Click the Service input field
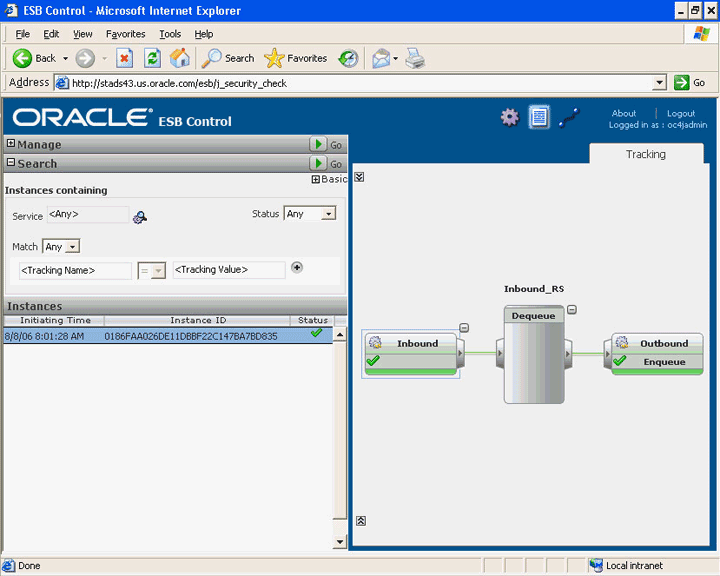 (x=88, y=215)
